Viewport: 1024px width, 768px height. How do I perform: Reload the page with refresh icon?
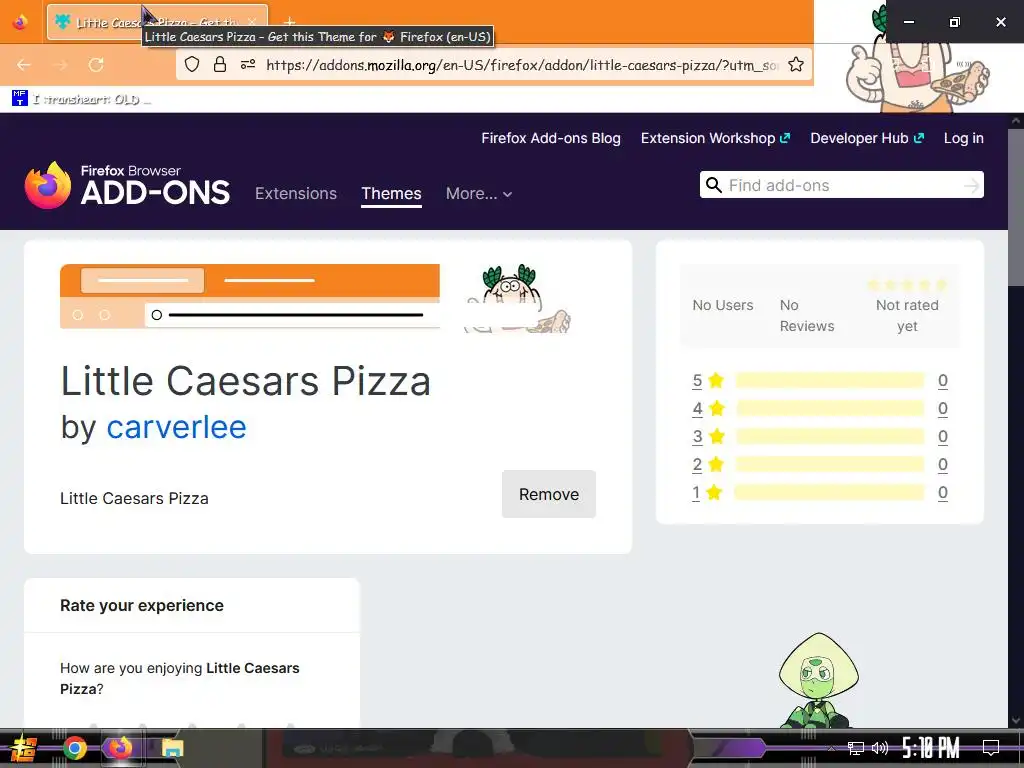point(96,65)
